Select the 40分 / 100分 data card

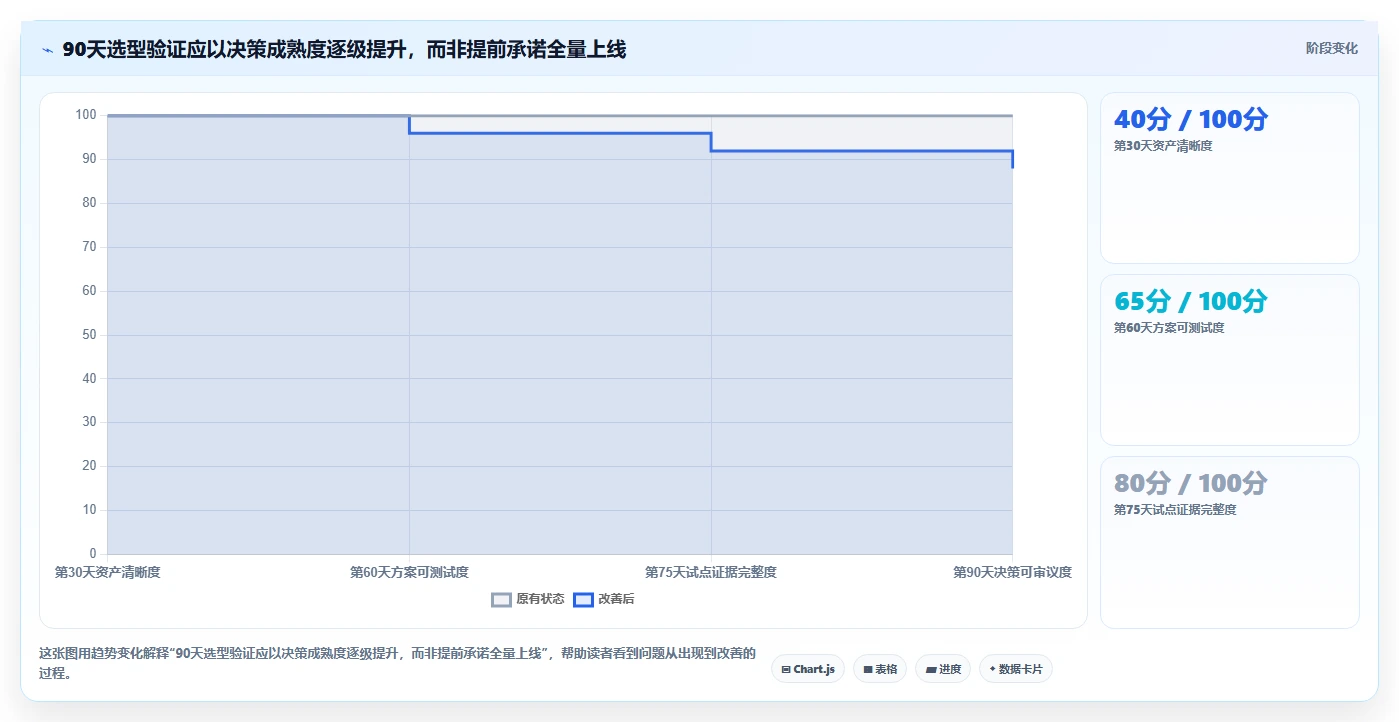tap(1230, 178)
